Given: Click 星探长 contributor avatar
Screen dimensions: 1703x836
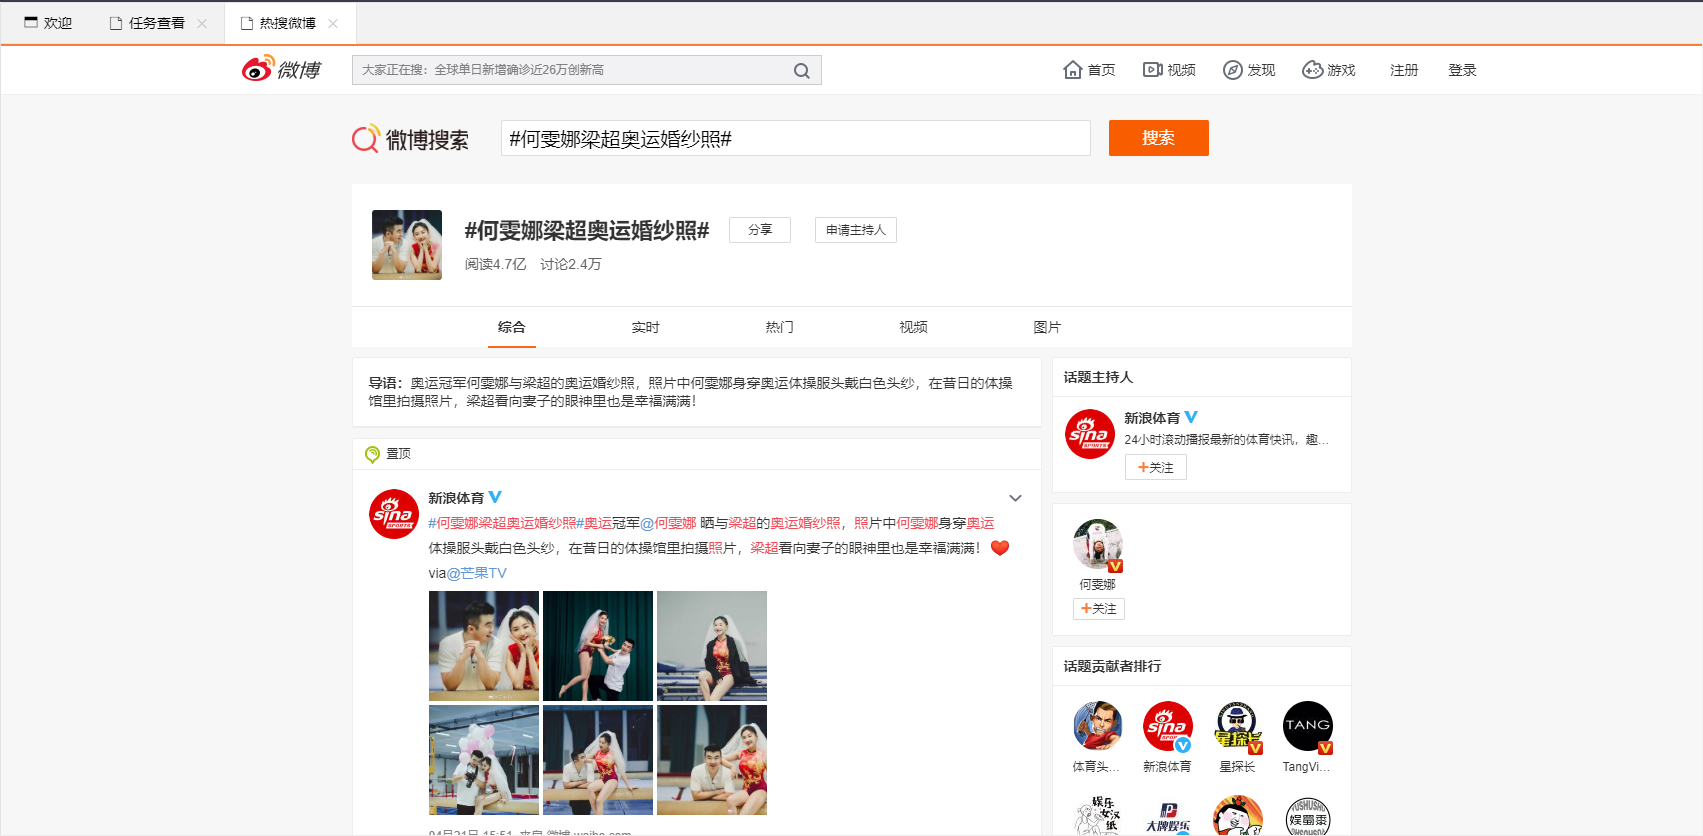Looking at the screenshot, I should (1238, 726).
